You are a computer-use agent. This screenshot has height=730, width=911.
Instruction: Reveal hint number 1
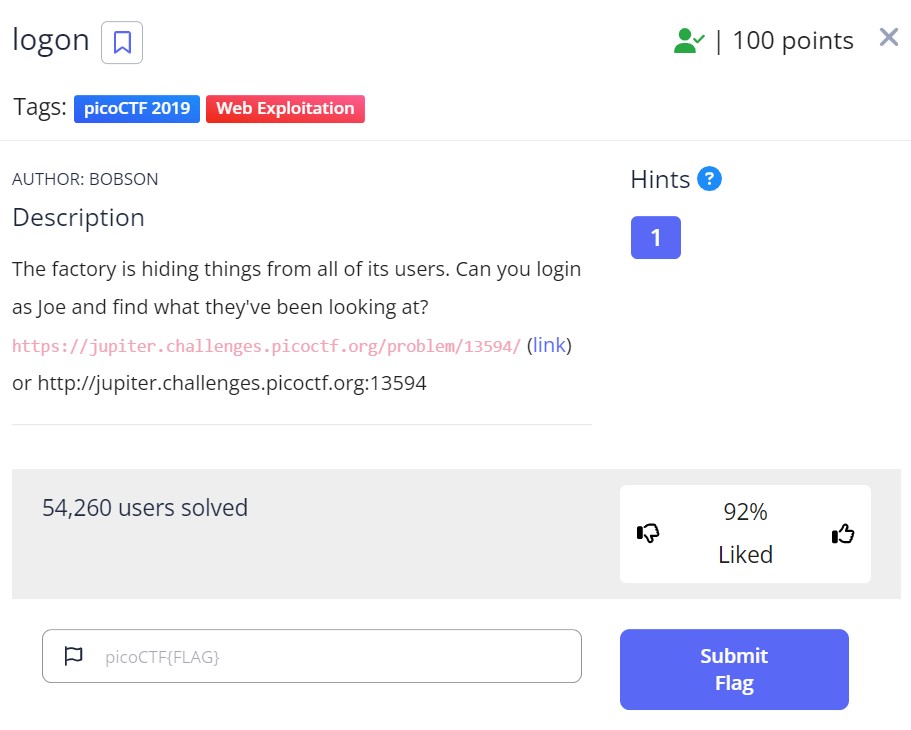coord(655,237)
